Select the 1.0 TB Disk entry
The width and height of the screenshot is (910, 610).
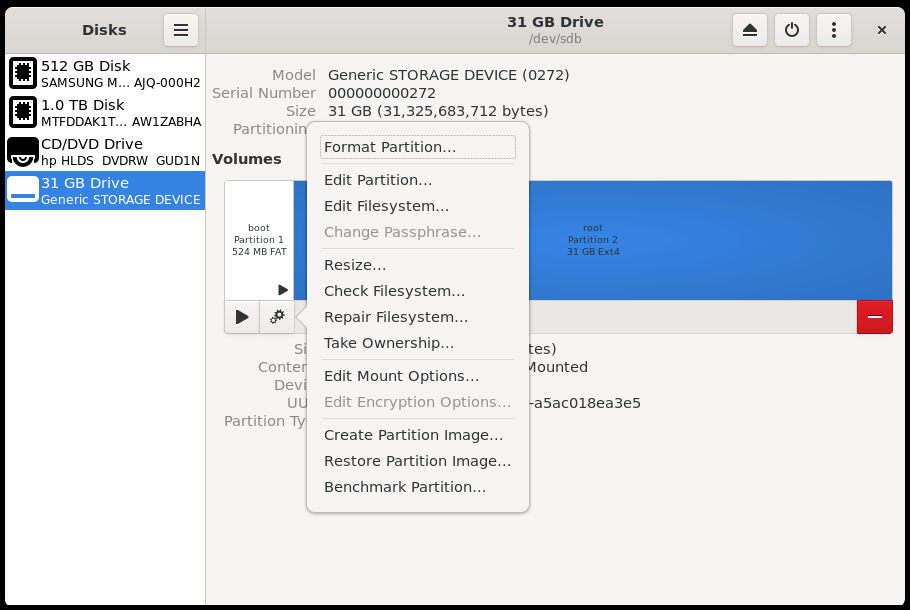105,113
